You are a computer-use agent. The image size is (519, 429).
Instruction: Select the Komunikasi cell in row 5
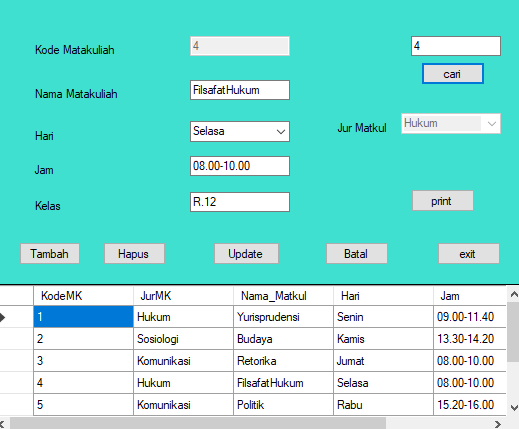point(183,405)
